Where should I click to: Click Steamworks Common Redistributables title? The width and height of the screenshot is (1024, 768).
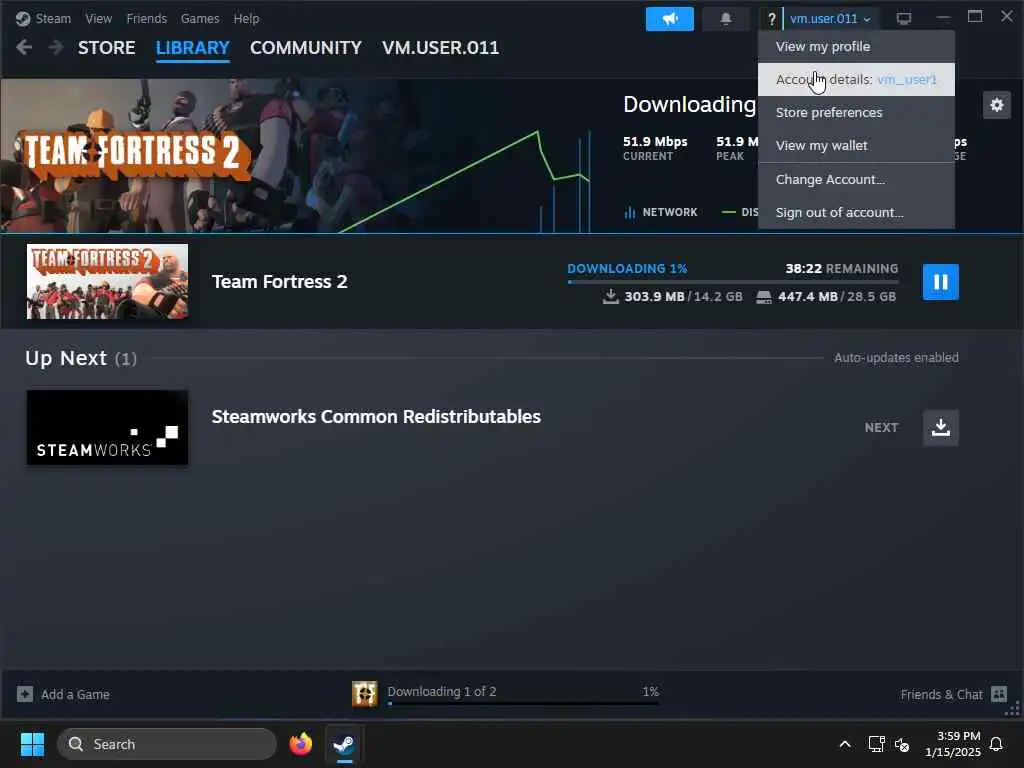376,417
